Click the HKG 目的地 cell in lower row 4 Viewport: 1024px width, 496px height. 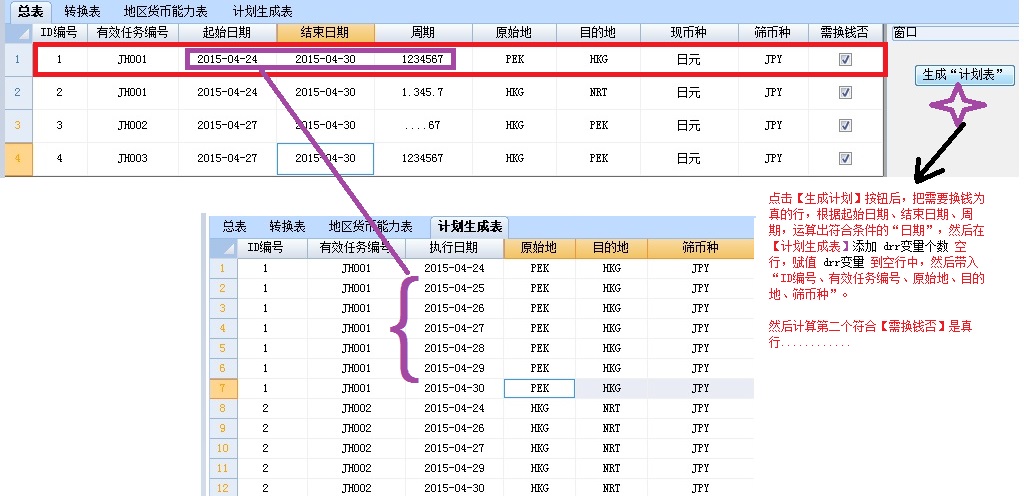coord(611,328)
